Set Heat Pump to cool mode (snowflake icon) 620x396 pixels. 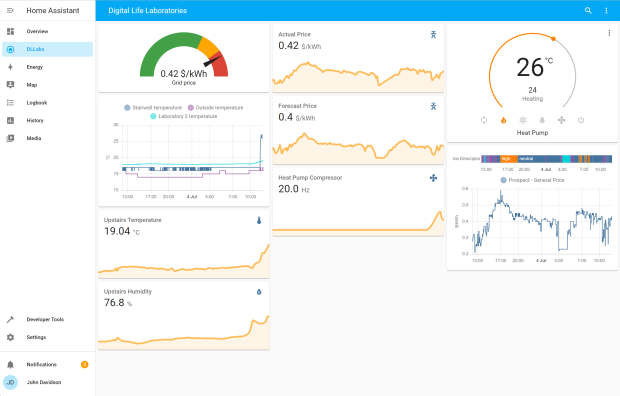(x=523, y=120)
